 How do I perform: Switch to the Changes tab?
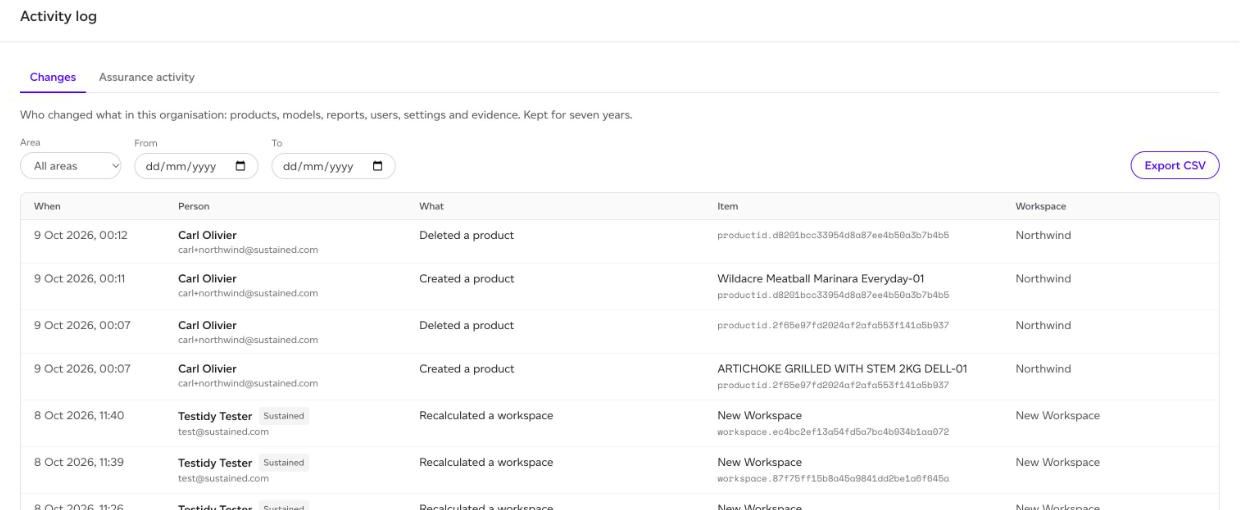[x=53, y=77]
